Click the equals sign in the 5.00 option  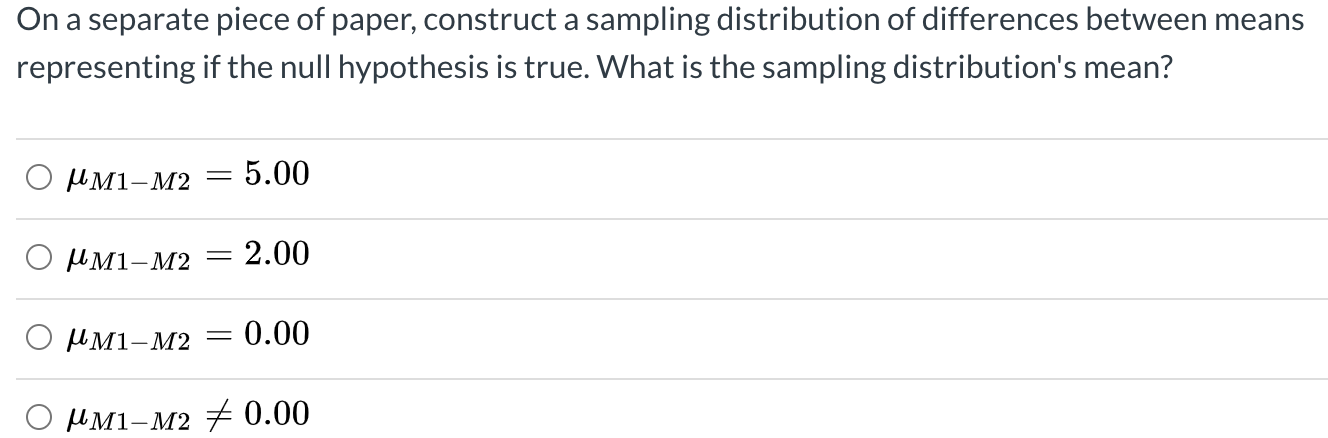tap(221, 176)
